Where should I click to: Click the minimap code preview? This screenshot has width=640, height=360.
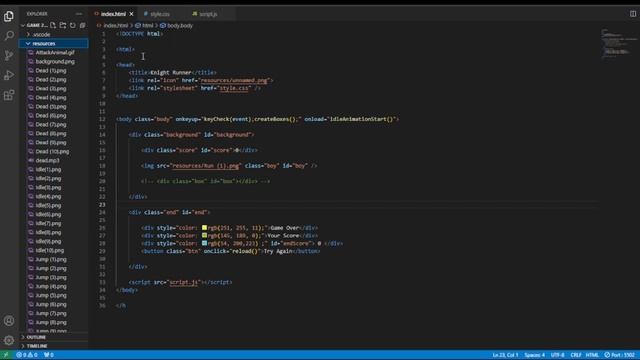tap(618, 44)
